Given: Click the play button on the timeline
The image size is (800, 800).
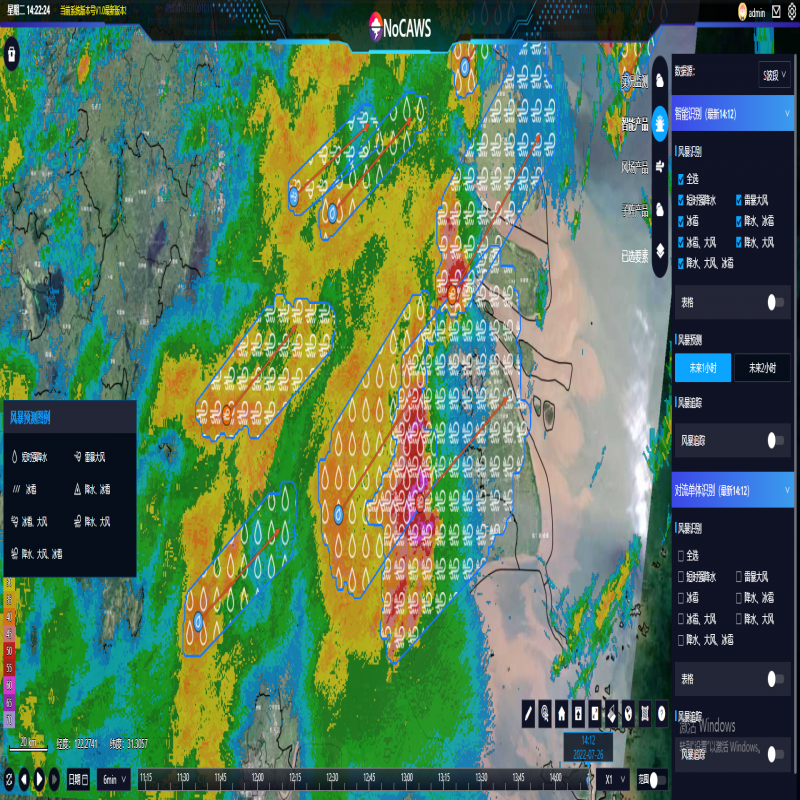Looking at the screenshot, I should point(39,779).
